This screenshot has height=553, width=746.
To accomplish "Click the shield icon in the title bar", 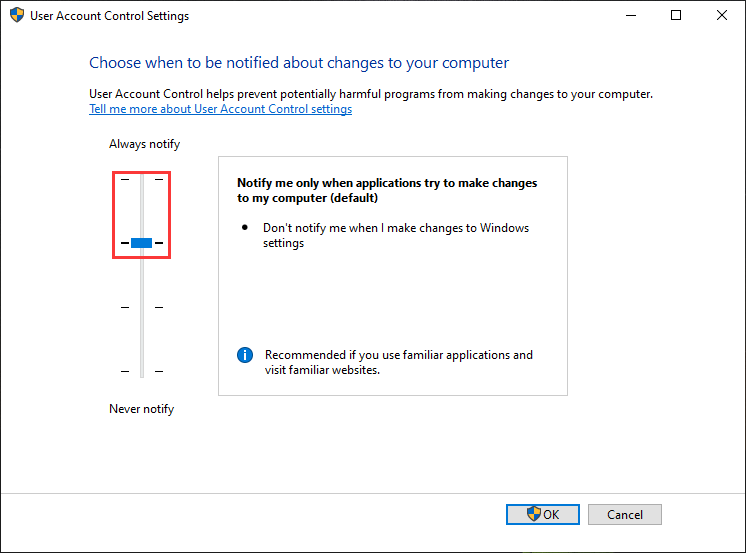I will [x=17, y=16].
